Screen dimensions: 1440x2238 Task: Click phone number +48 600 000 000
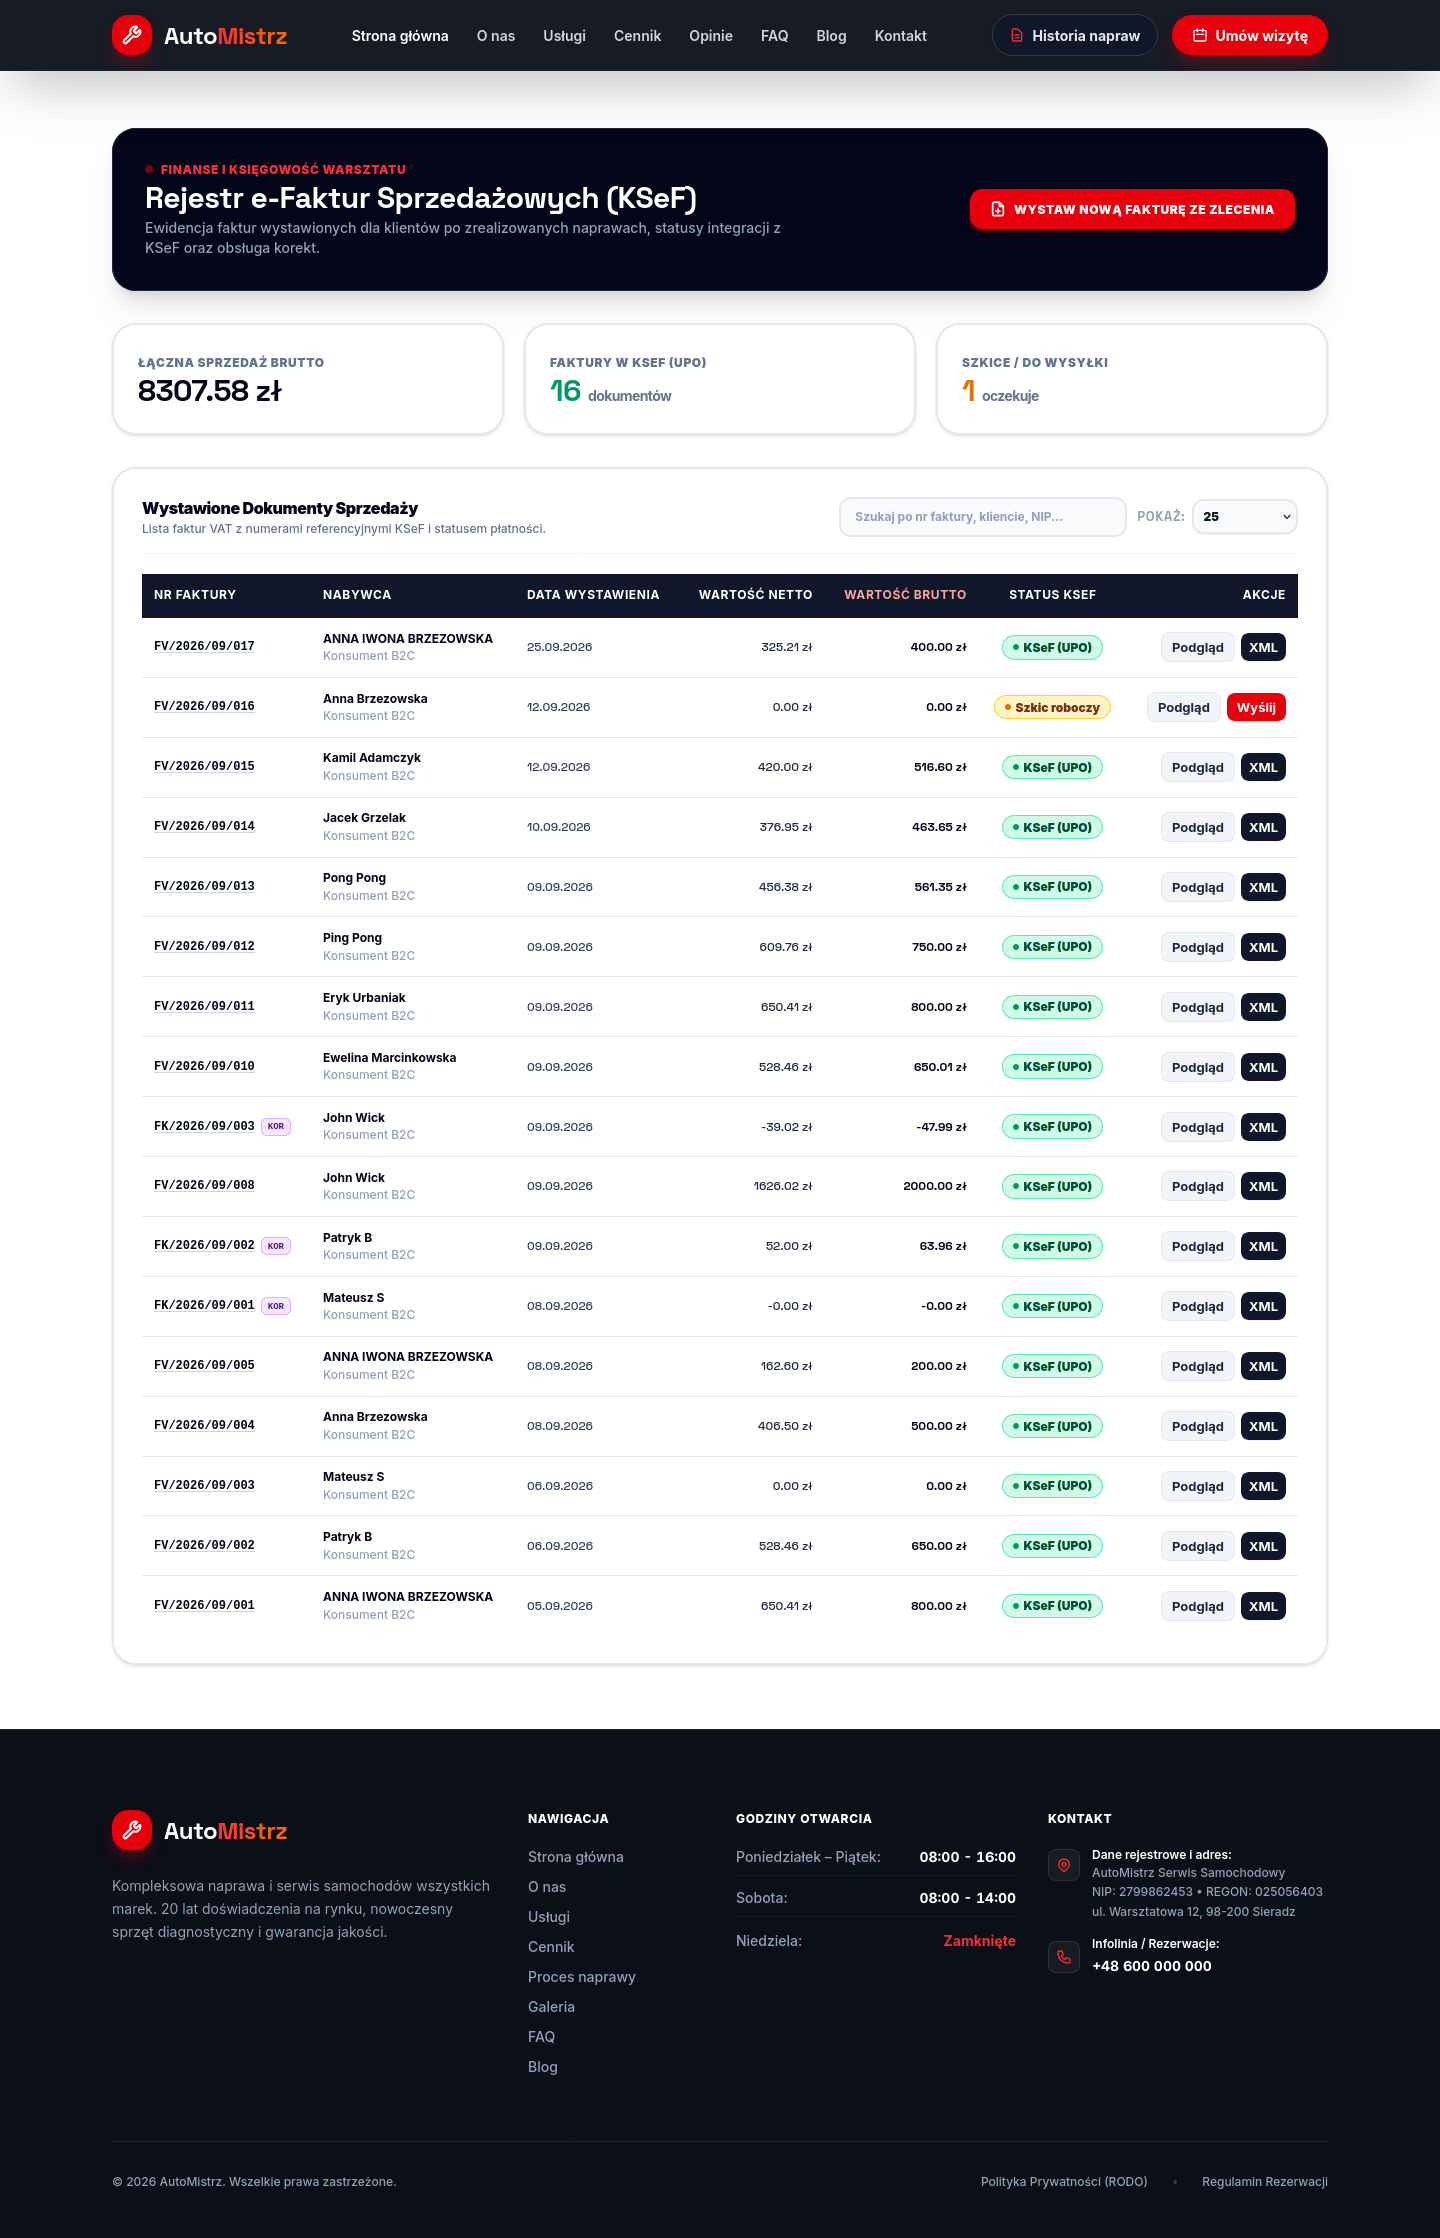1152,1966
